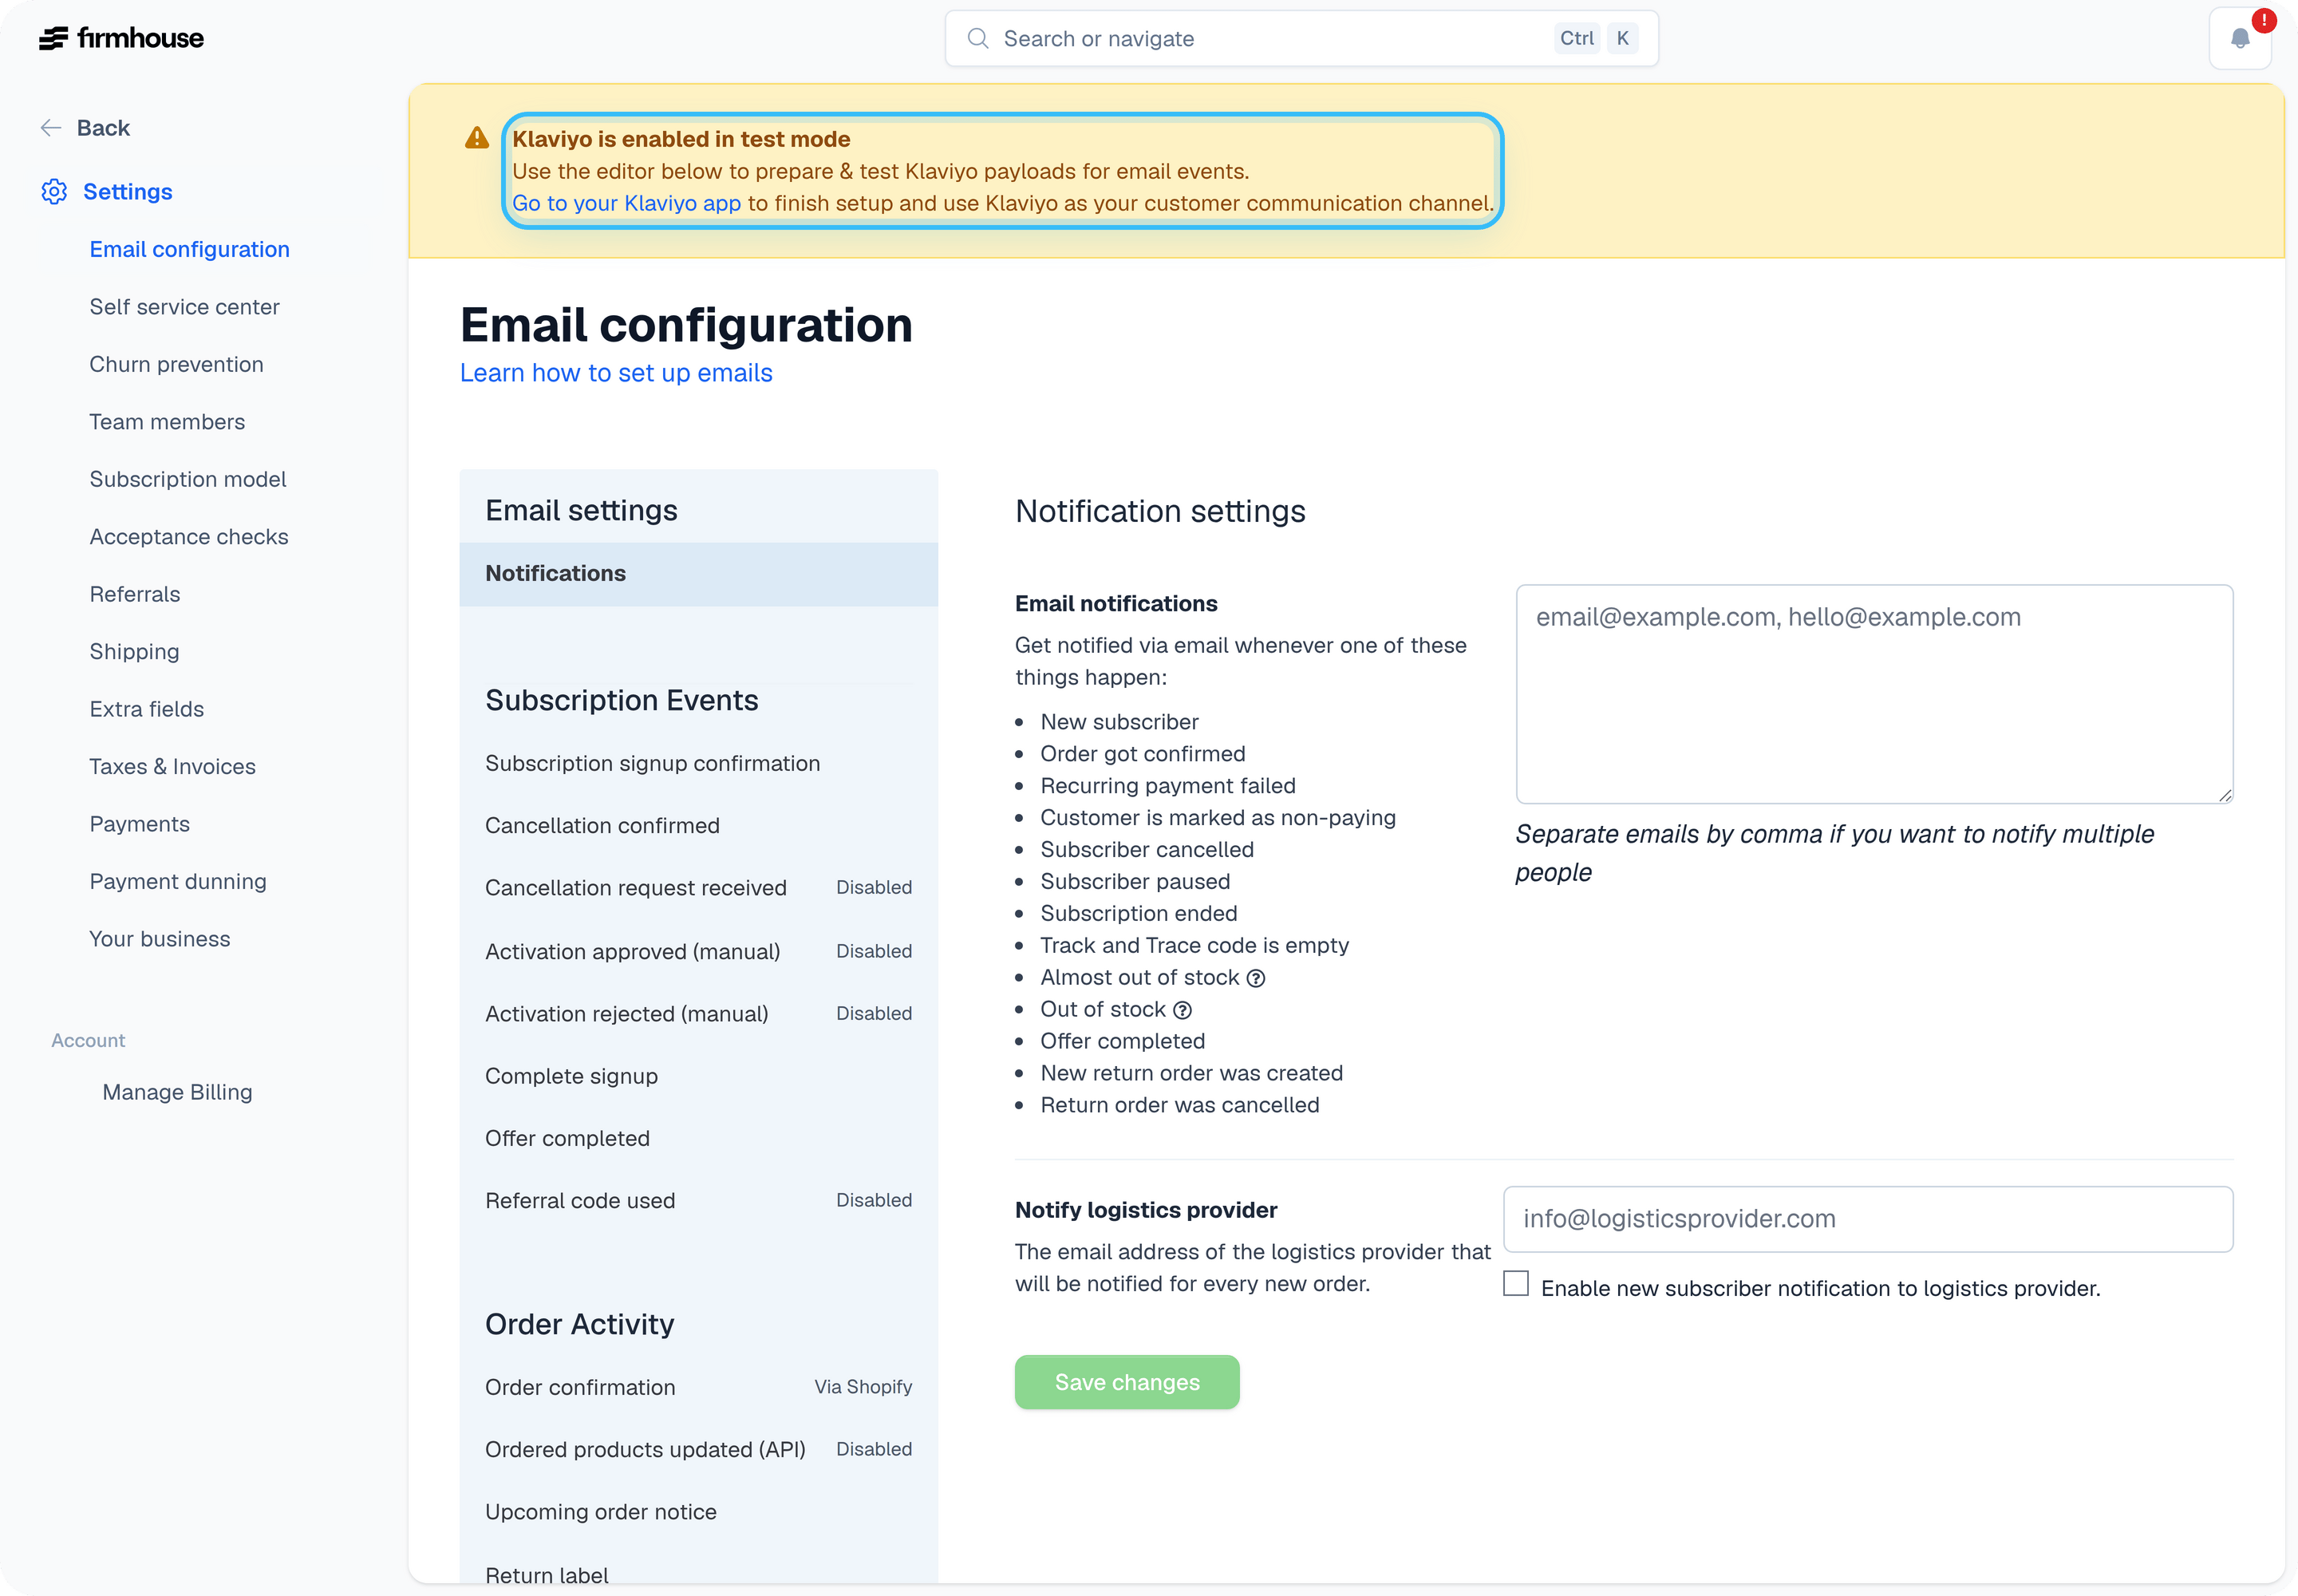The image size is (2298, 1596).
Task: Open Your business settings
Action: tap(159, 939)
